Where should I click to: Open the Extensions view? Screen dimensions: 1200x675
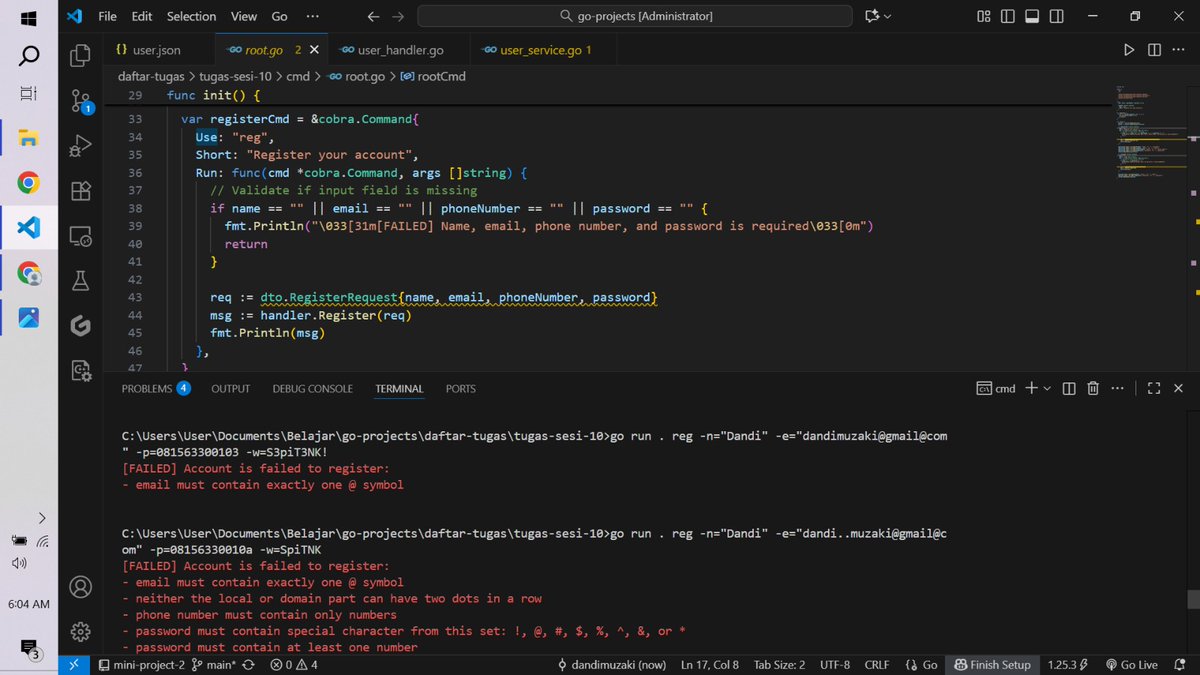pos(81,191)
